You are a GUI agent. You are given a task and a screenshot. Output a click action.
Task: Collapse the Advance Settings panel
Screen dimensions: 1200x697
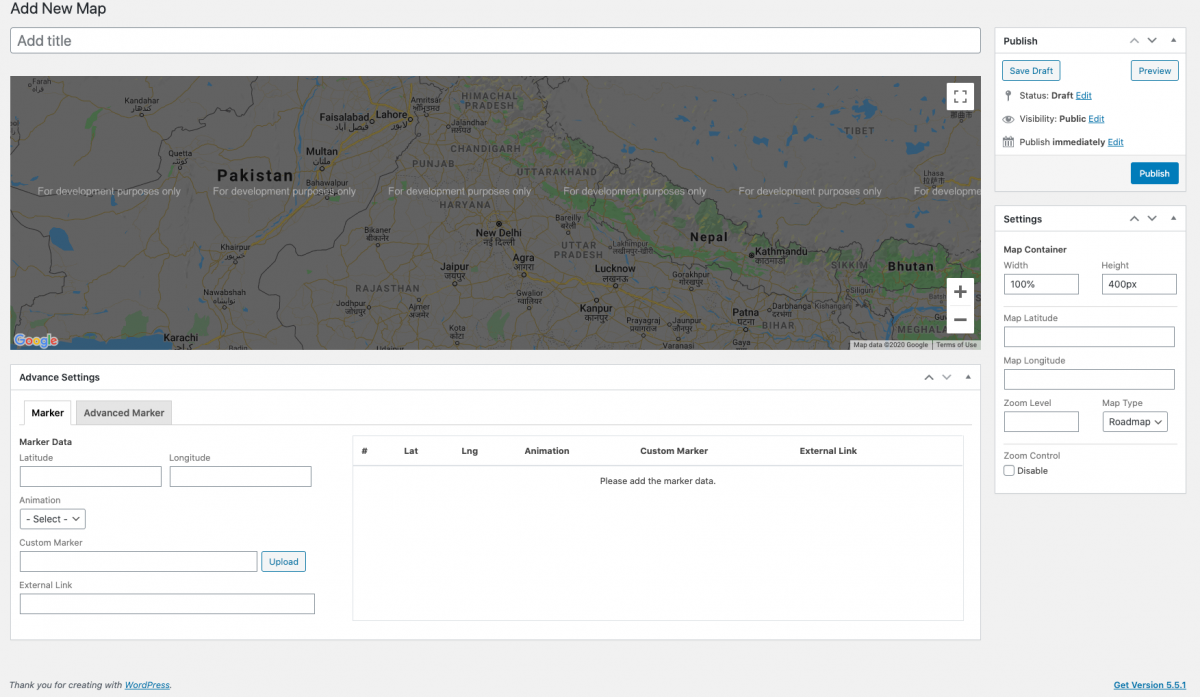click(x=967, y=376)
